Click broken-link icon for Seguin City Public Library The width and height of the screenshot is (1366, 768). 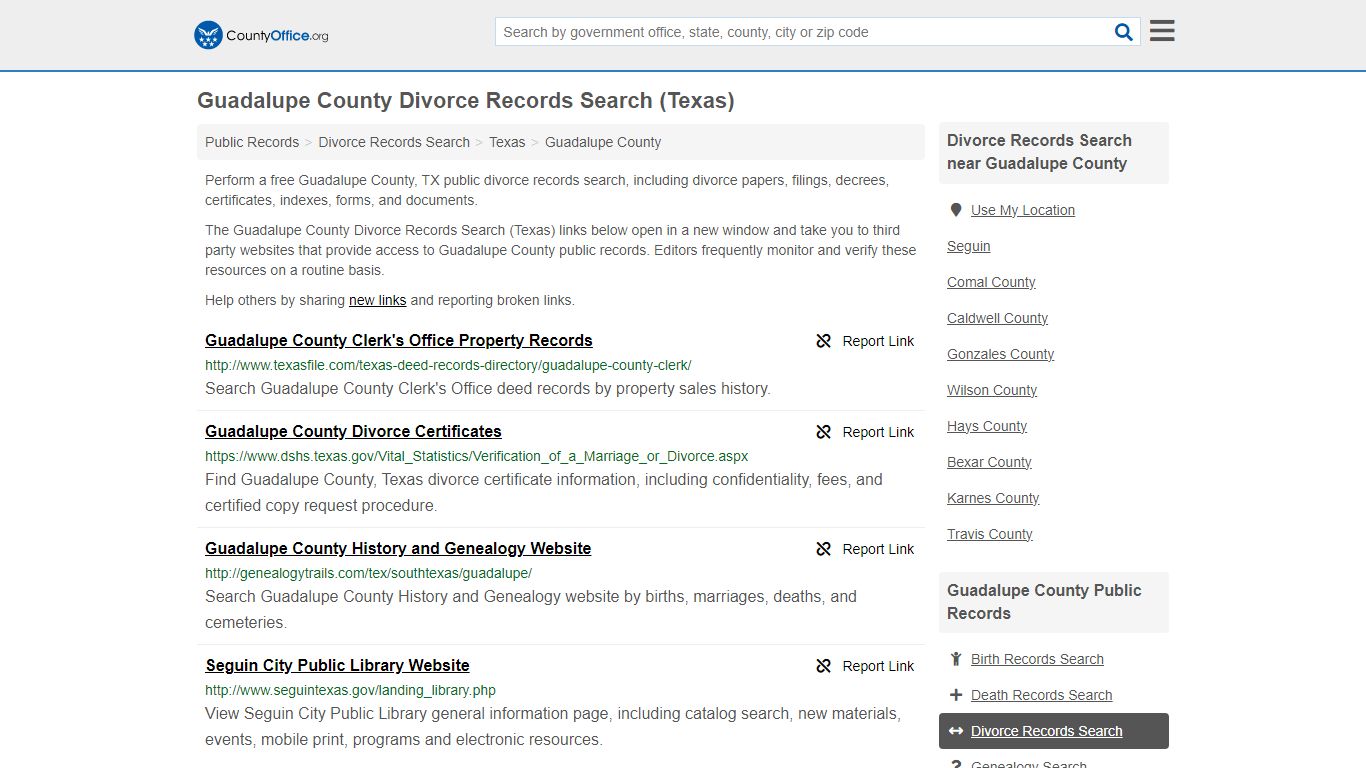823,666
